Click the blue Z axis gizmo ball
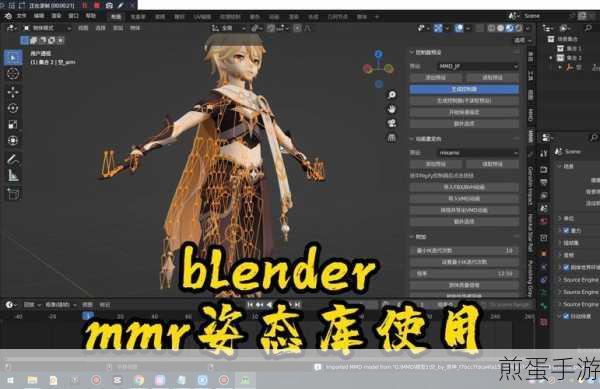Image resolution: width=600 pixels, height=389 pixels. coord(378,54)
